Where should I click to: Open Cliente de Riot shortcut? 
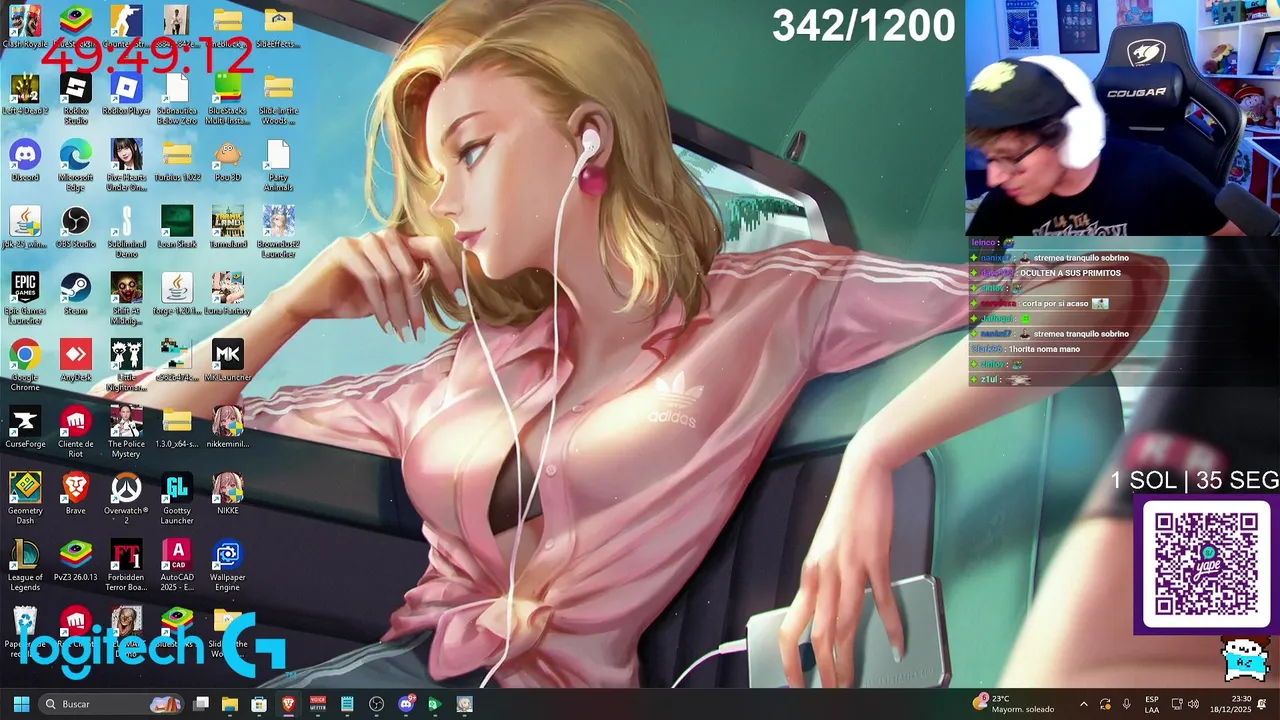coord(76,433)
